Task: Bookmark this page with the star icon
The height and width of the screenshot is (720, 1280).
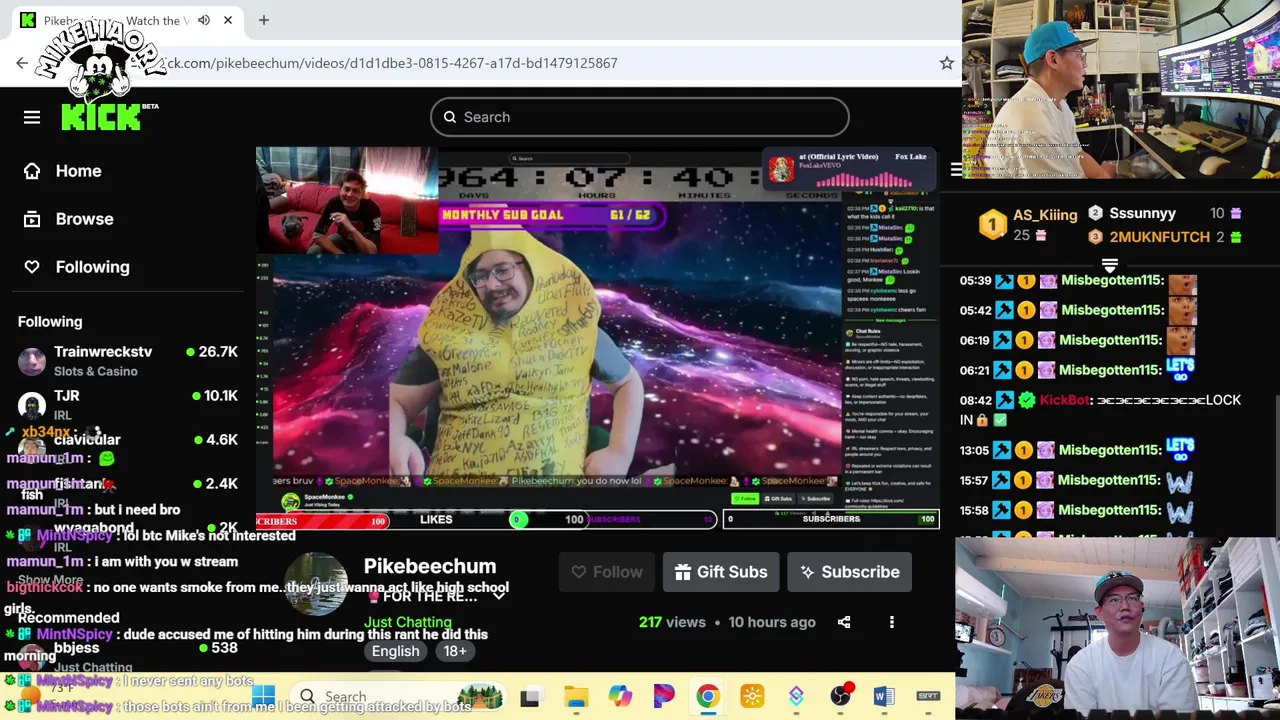Action: [x=946, y=63]
